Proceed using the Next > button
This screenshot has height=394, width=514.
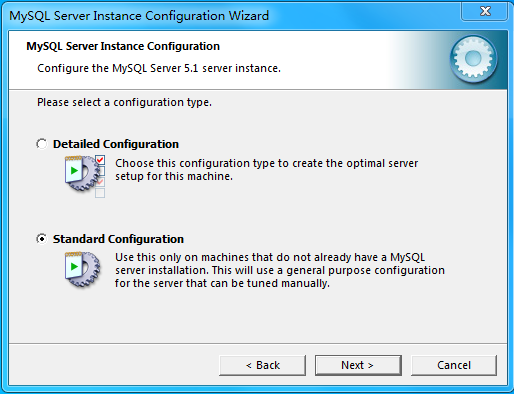click(x=358, y=365)
